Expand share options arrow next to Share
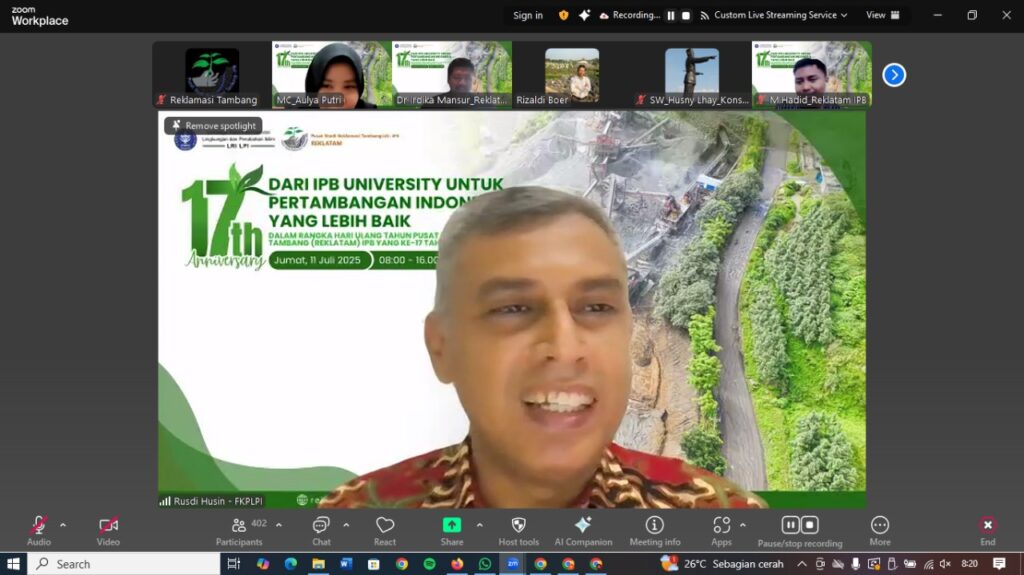The height and width of the screenshot is (575, 1024). (479, 525)
